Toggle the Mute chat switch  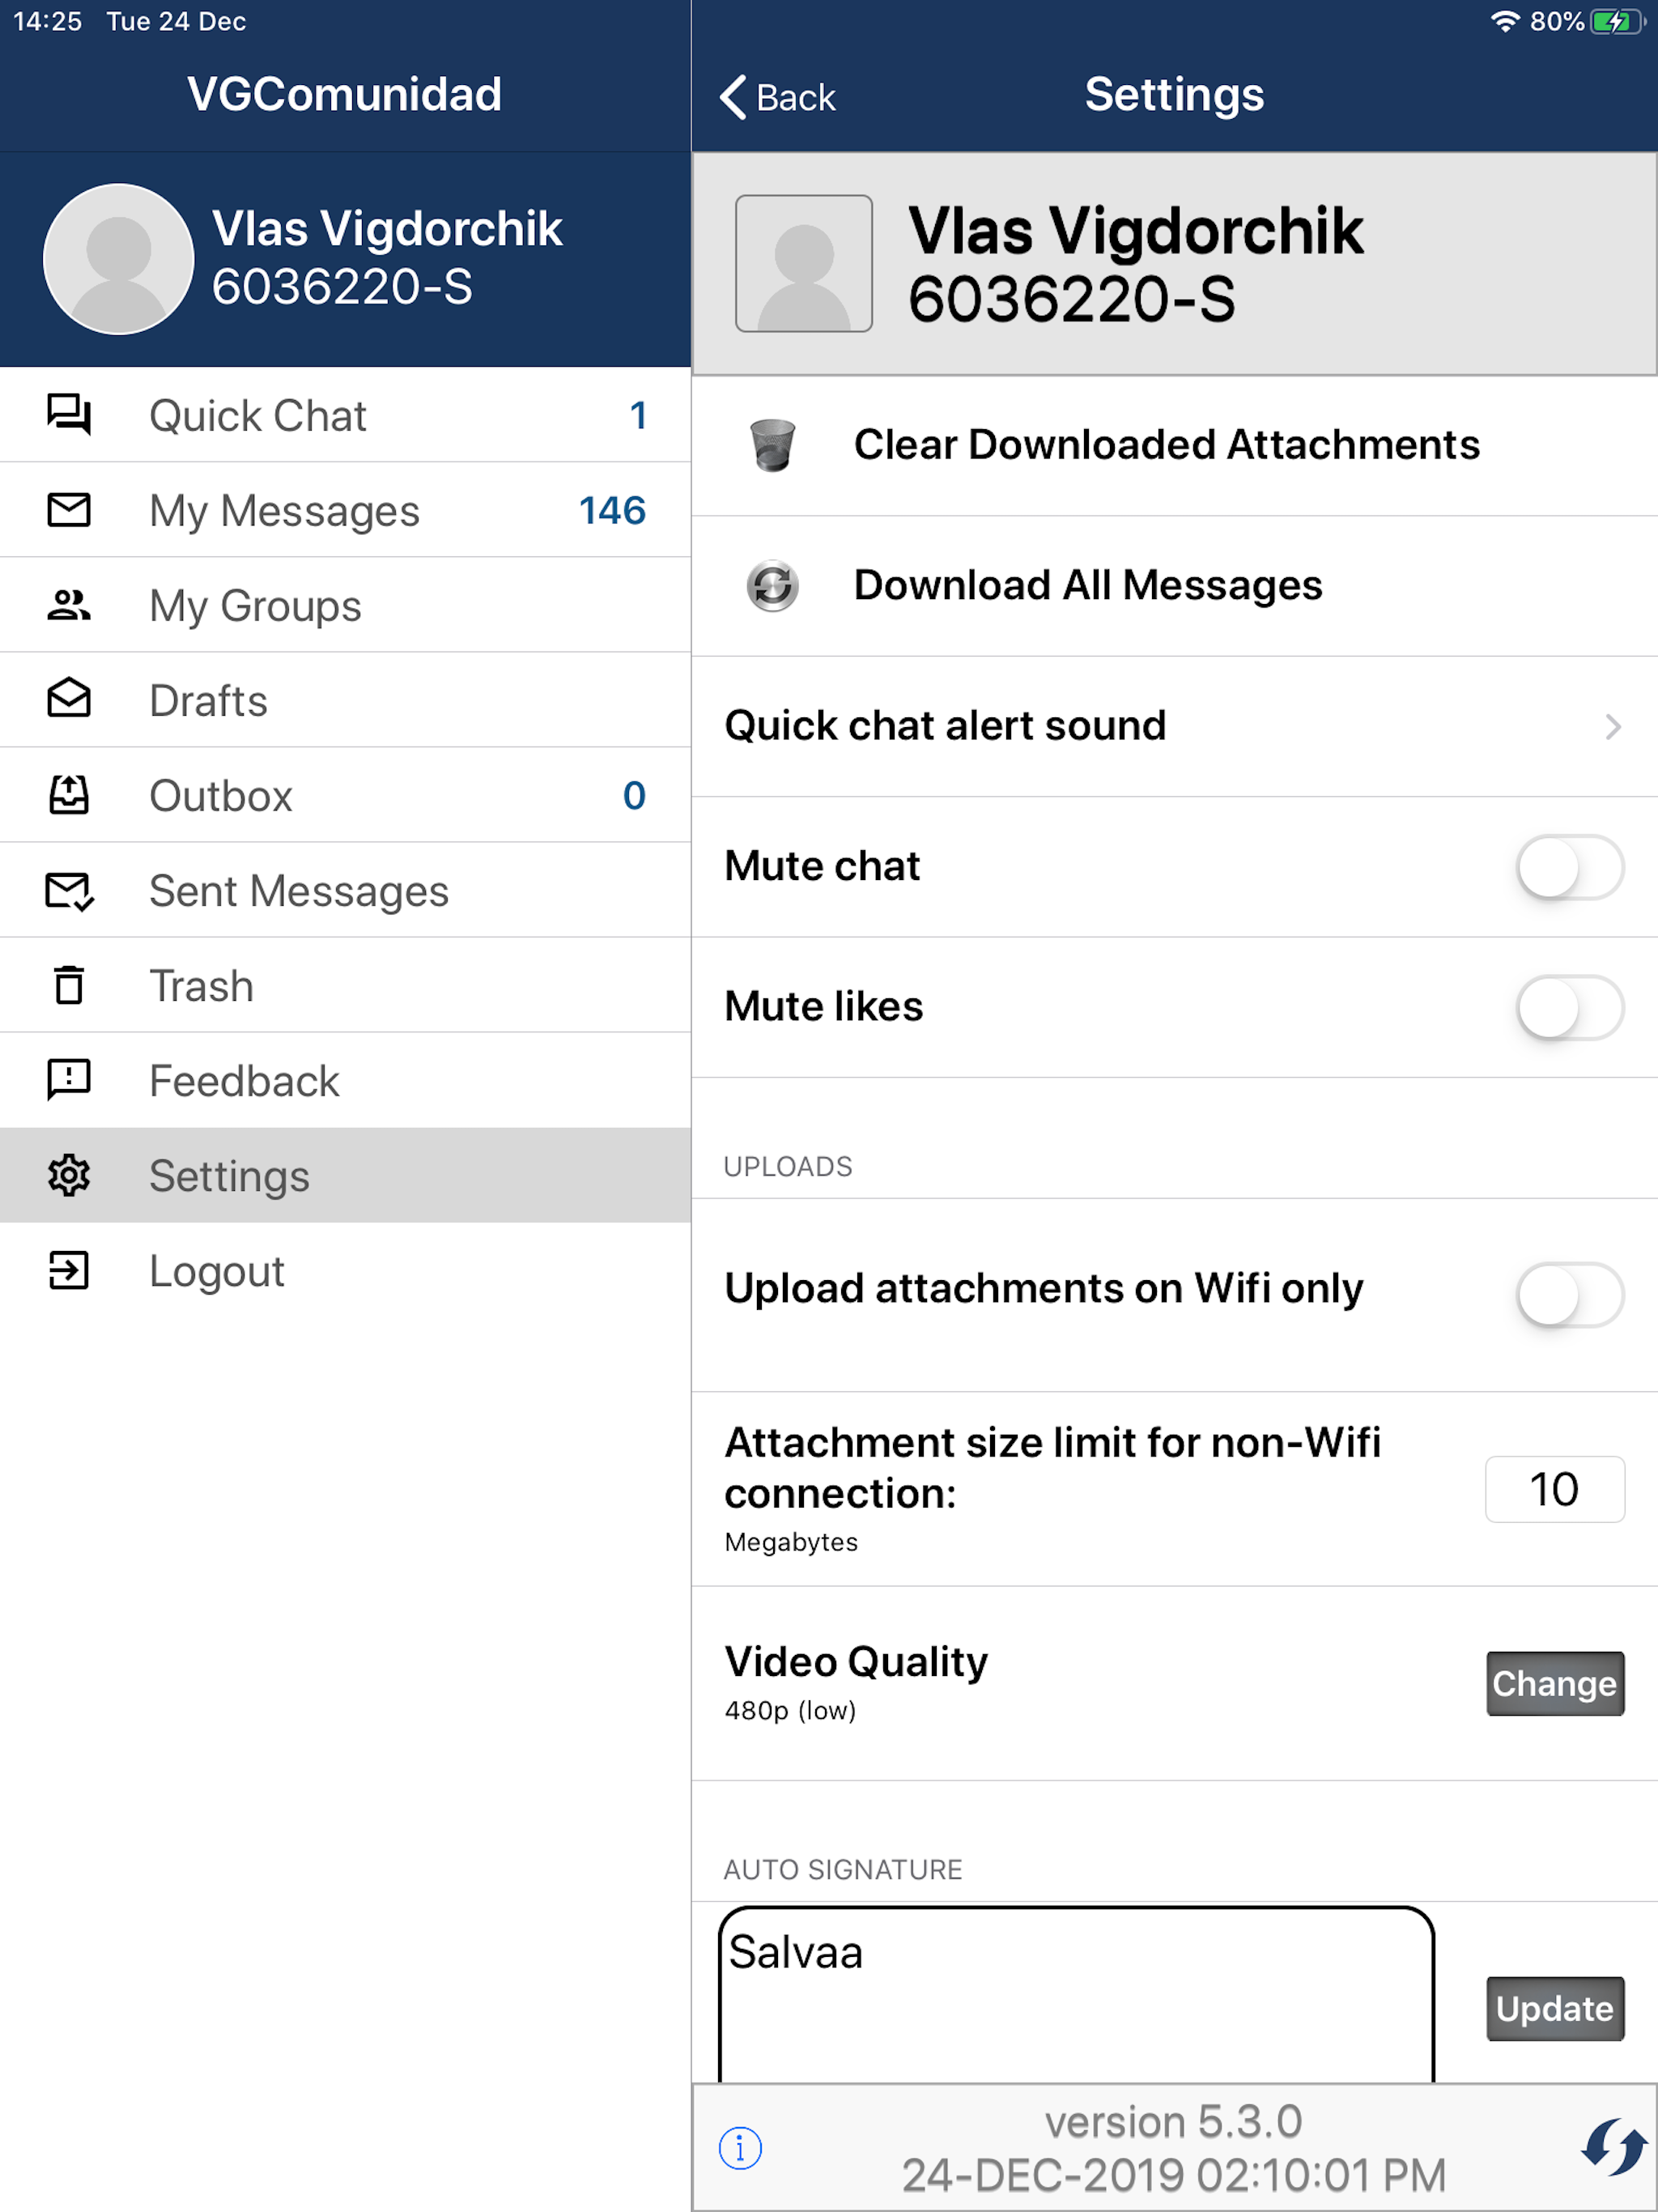point(1570,867)
